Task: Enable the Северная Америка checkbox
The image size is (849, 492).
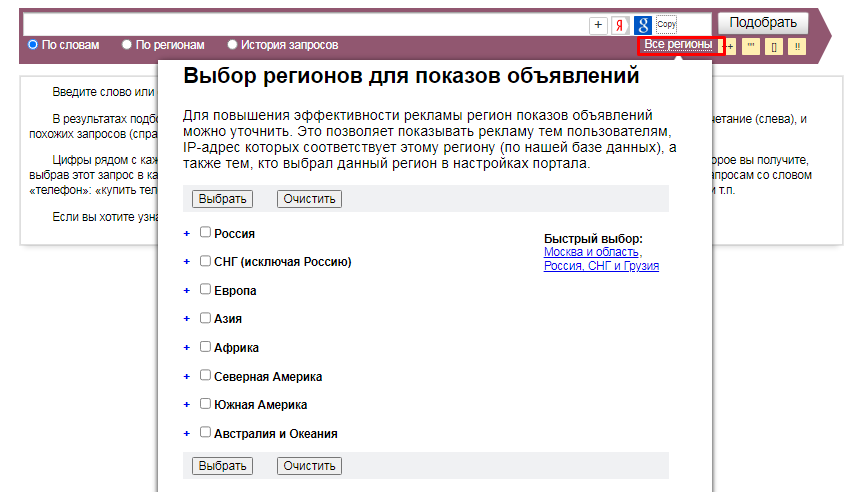Action: pos(205,376)
